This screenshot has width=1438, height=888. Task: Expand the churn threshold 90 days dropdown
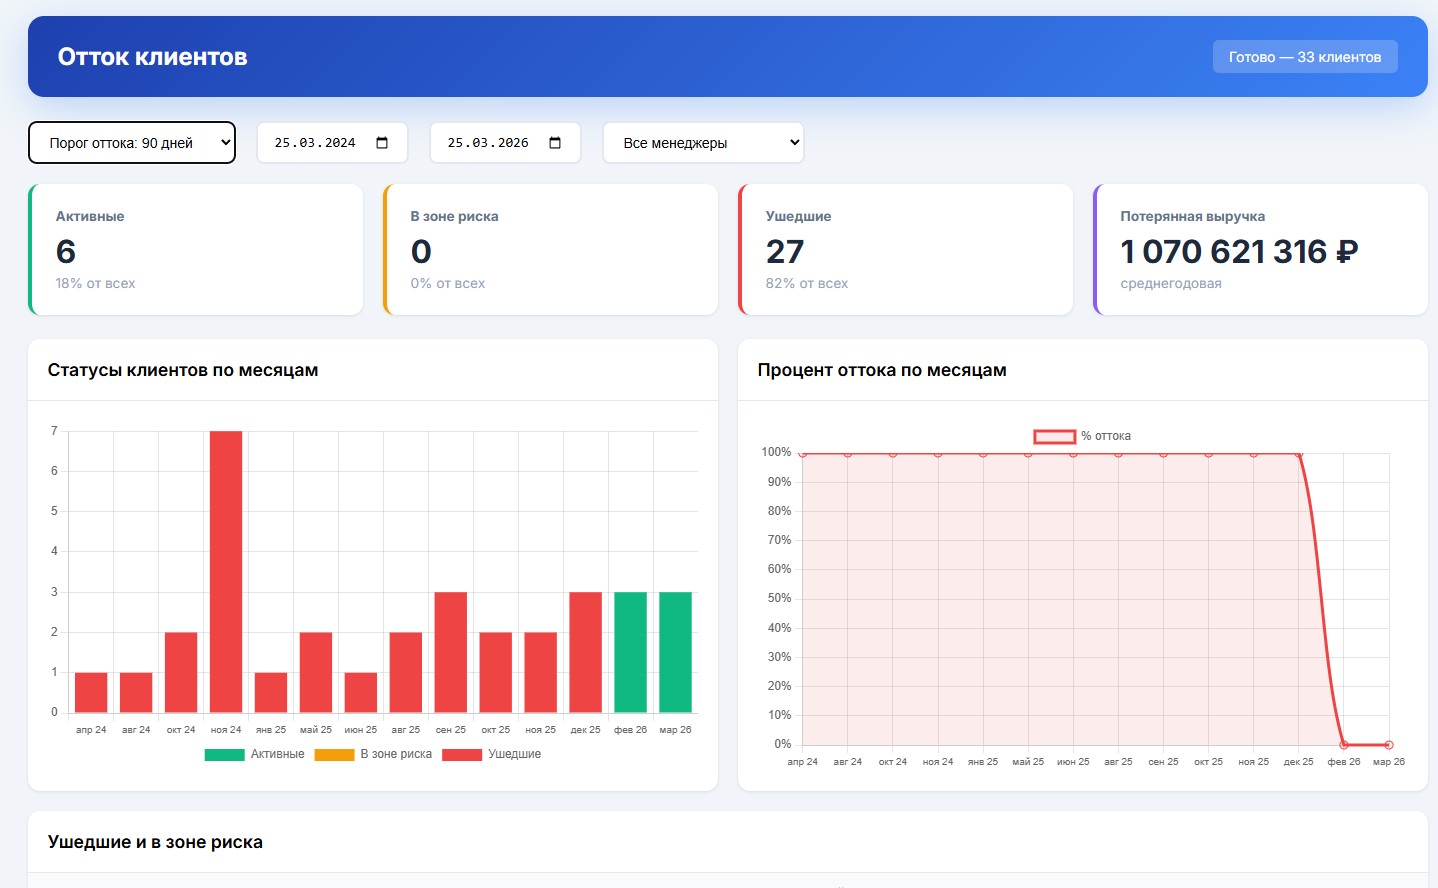(132, 143)
